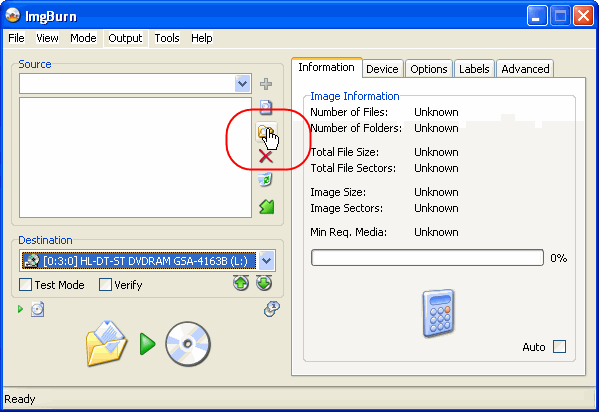Switch to the Device tab

pos(382,69)
